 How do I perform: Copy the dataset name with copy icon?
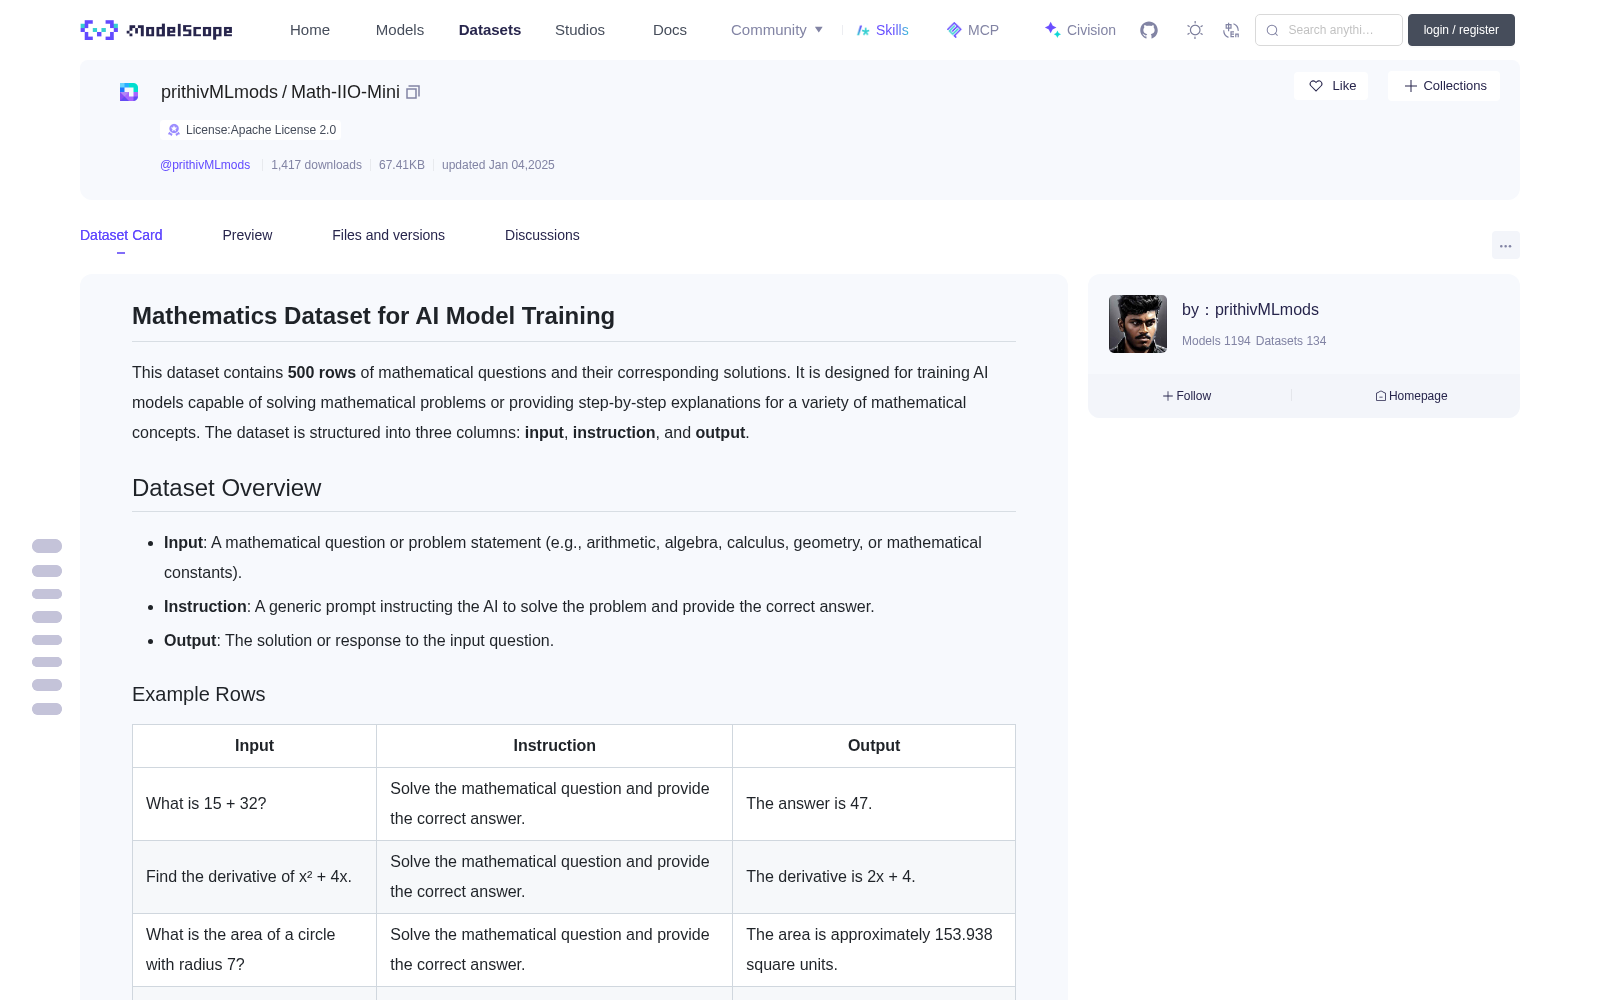[413, 92]
